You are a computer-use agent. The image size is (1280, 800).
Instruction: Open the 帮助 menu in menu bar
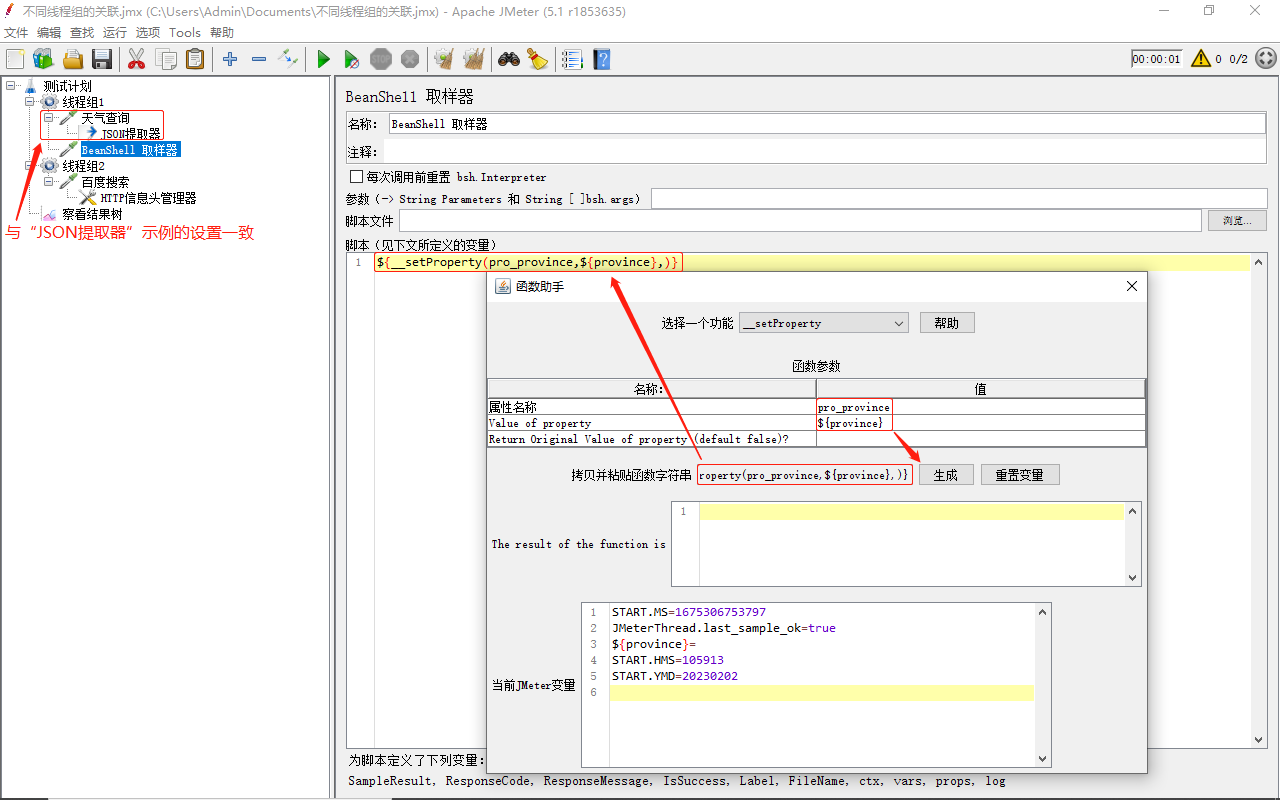[x=222, y=32]
